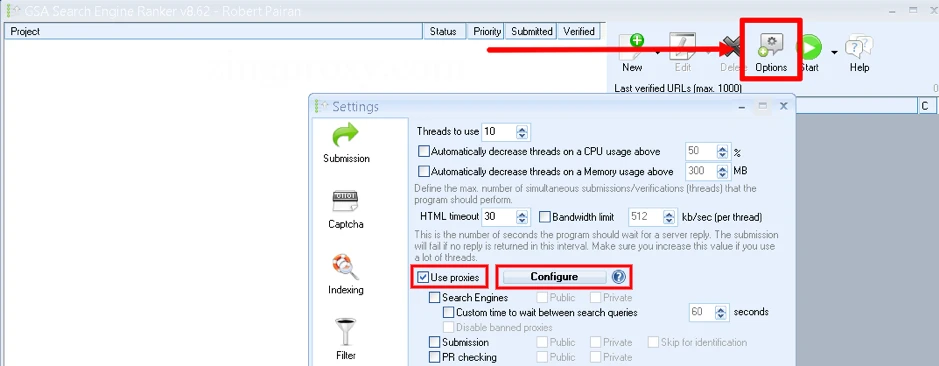The height and width of the screenshot is (366, 939).
Task: Check Custom time to wait between queries
Action: 449,312
